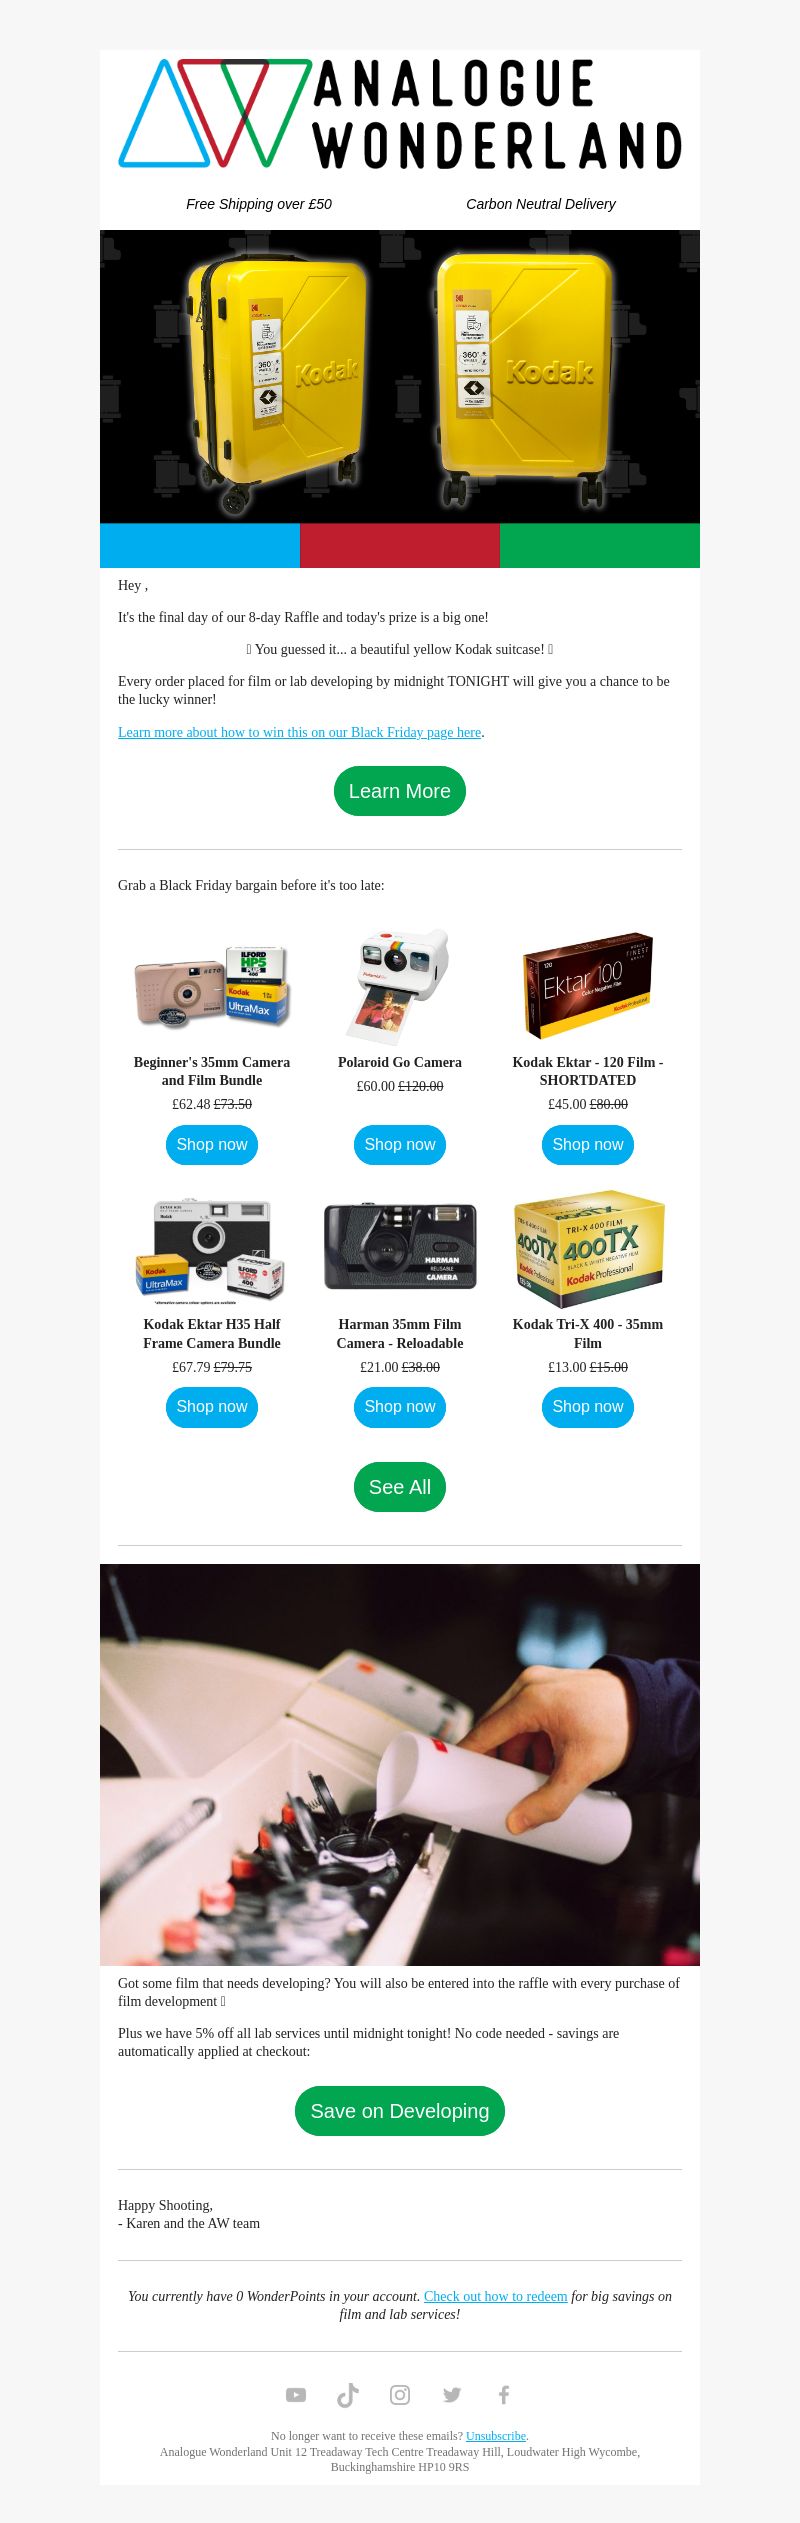Open the Kodak Ektar 120 film box image
This screenshot has width=800, height=2523.
point(588,986)
